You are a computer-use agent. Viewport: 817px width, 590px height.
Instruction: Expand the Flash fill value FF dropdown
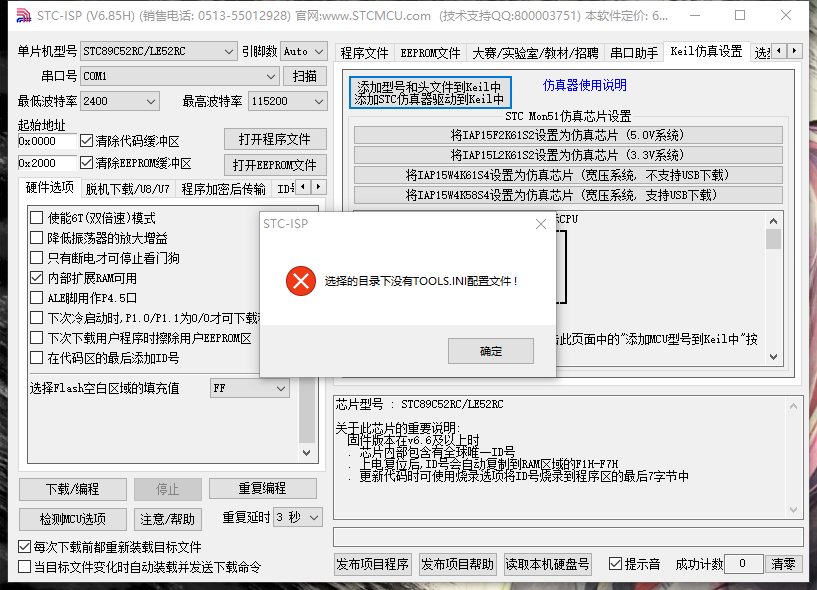(250, 388)
